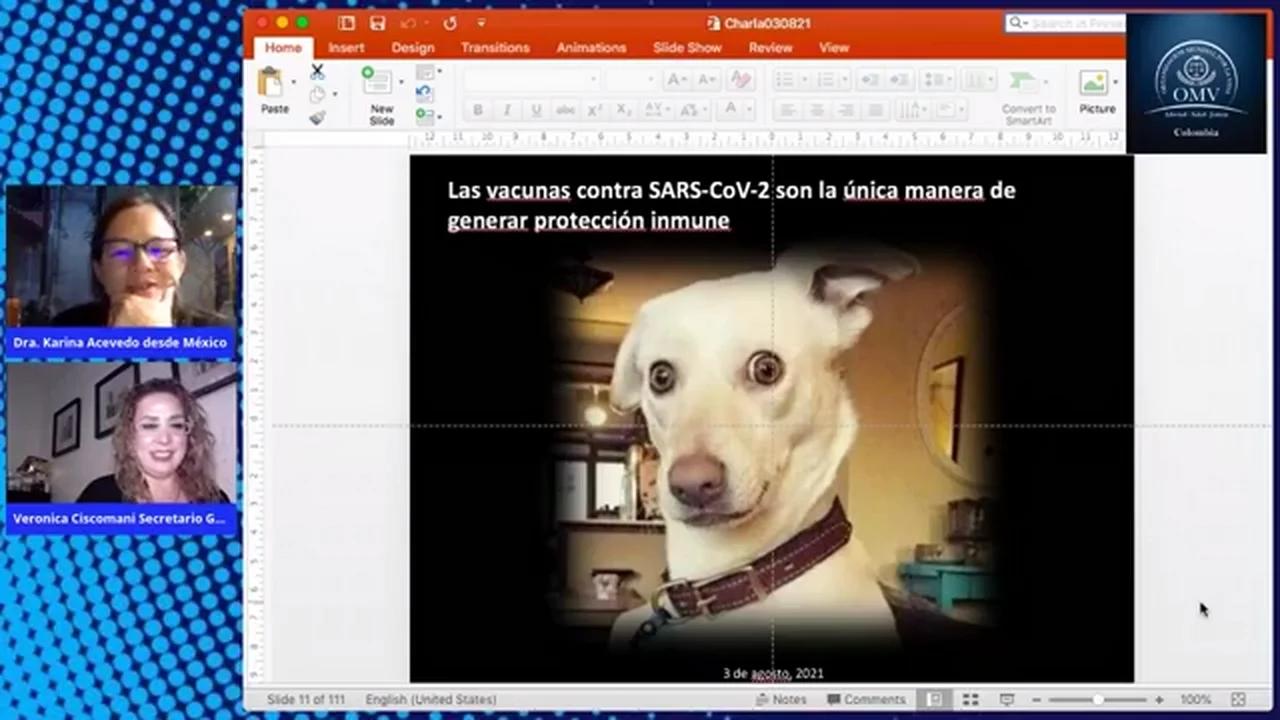Toggle Bold formatting
Viewport: 1280px width, 720px height.
pos(478,110)
